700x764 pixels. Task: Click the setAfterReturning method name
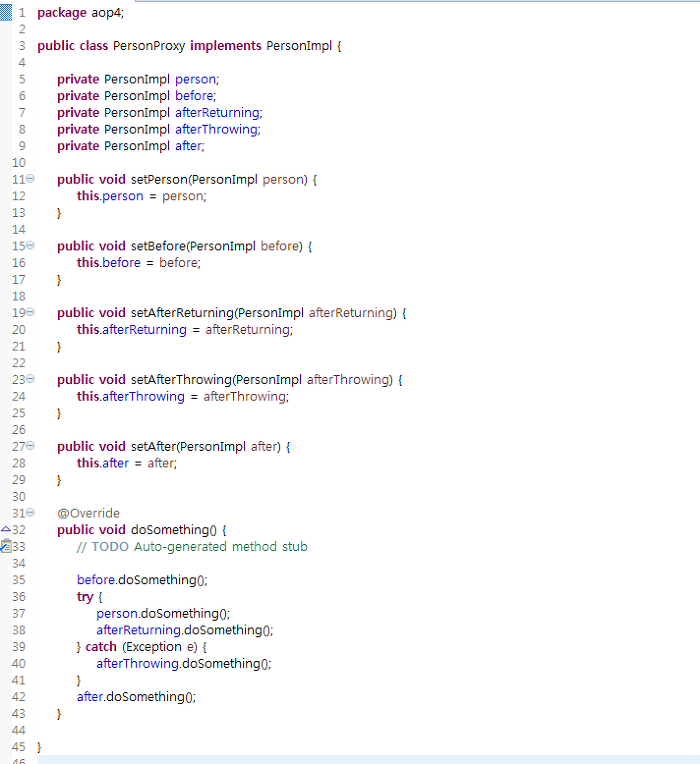click(x=182, y=313)
